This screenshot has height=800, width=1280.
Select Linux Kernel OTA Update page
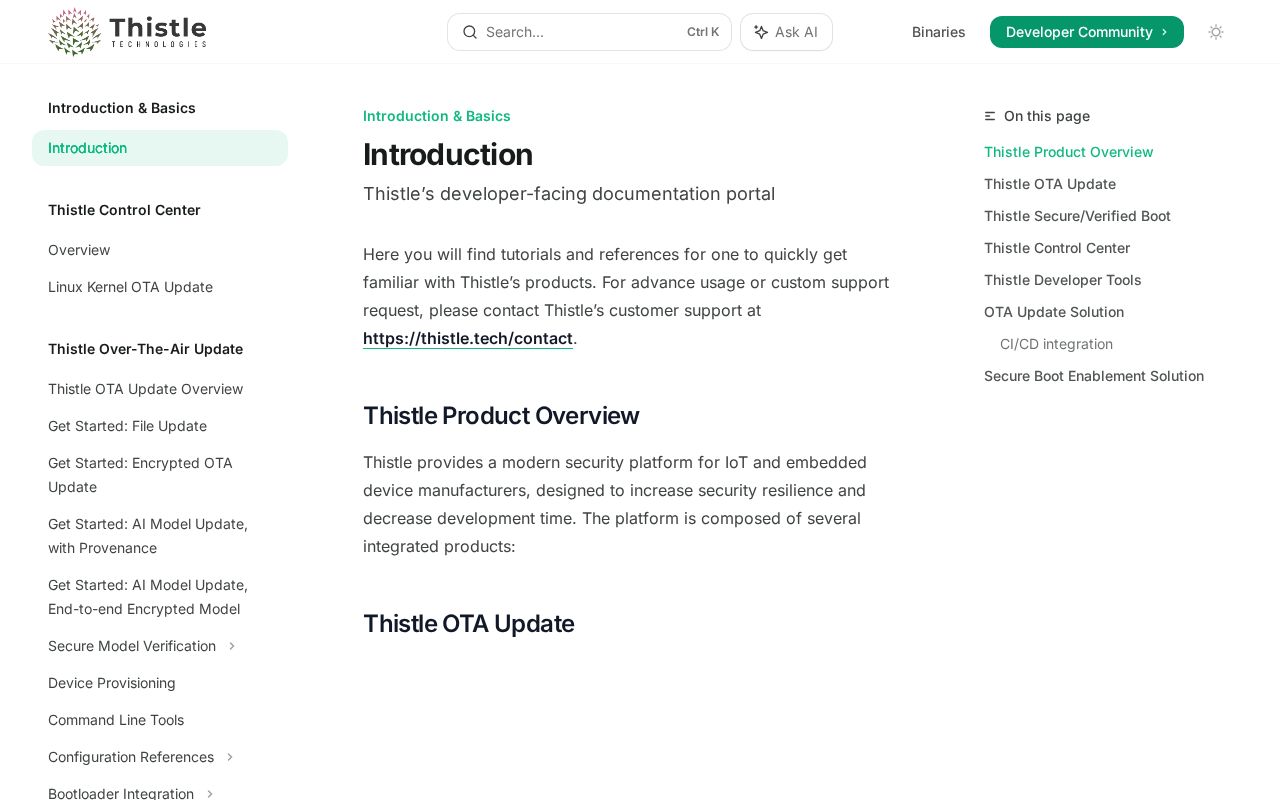click(x=130, y=287)
